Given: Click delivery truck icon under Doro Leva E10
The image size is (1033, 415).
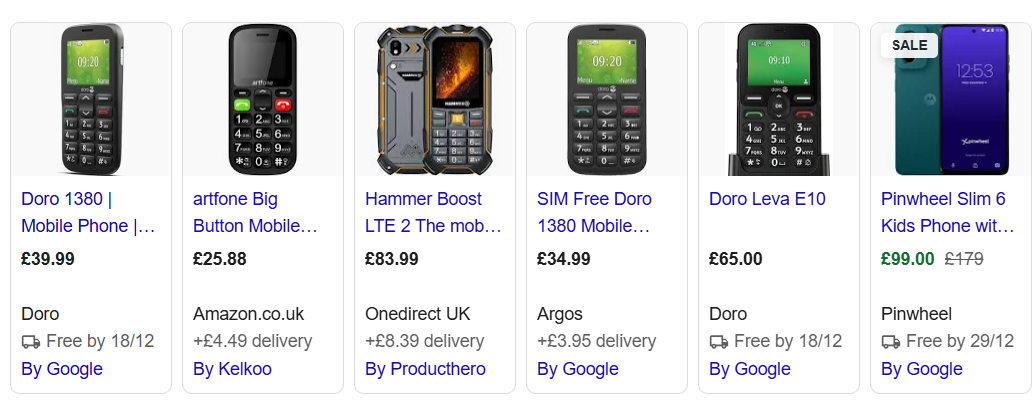Looking at the screenshot, I should 718,342.
